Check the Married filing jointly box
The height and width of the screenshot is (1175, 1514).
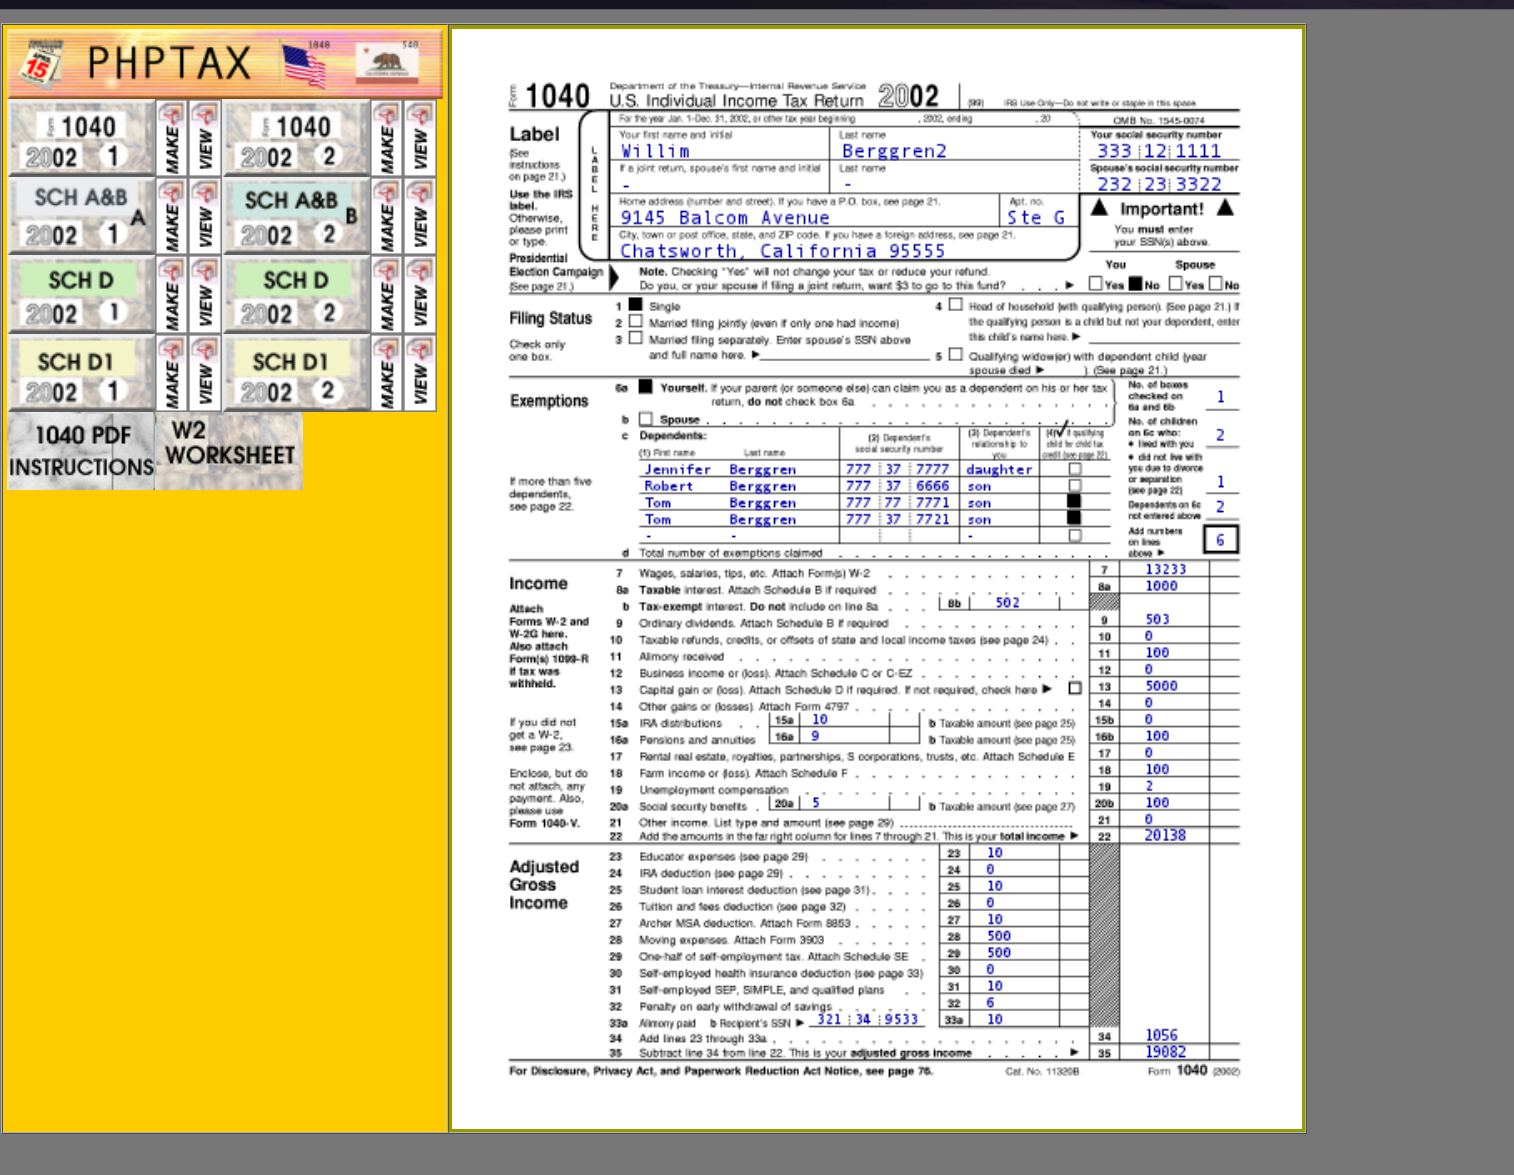(635, 322)
